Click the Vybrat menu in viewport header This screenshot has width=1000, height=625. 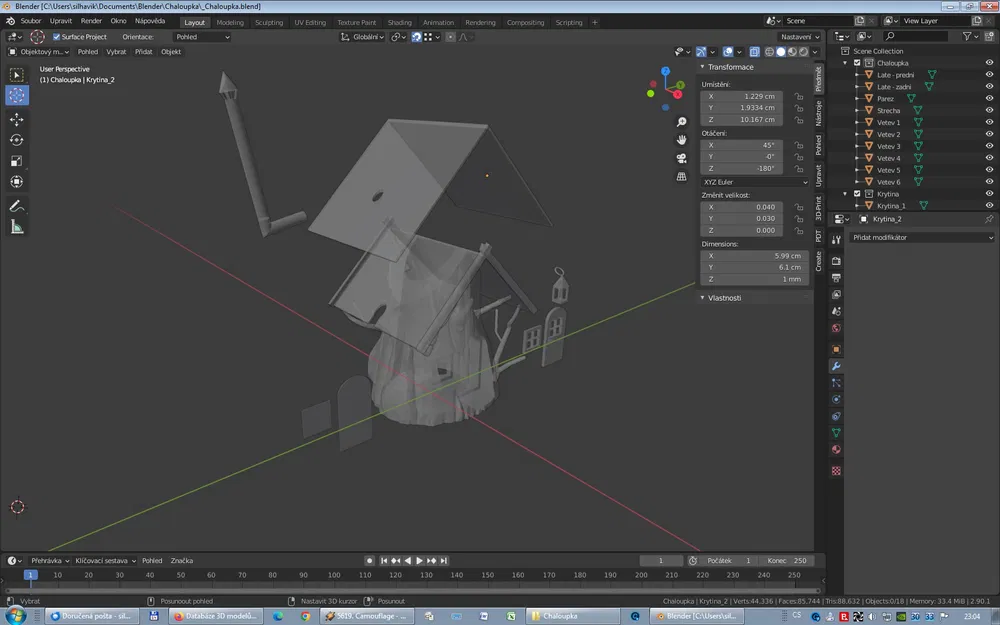pos(117,51)
